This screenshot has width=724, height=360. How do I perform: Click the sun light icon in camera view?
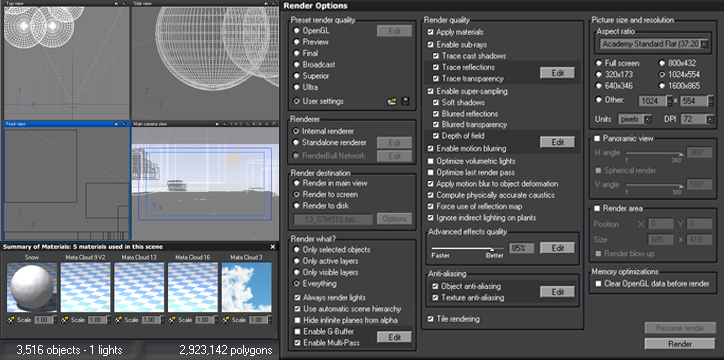[x=235, y=159]
